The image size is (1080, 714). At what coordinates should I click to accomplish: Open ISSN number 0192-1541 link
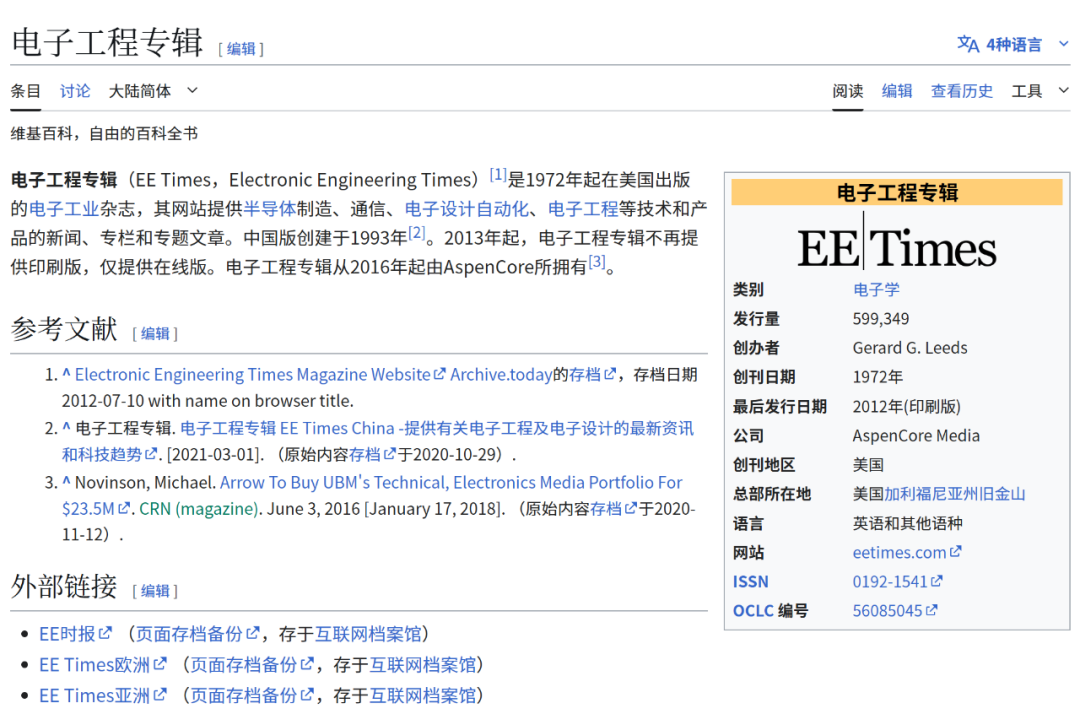tap(897, 582)
